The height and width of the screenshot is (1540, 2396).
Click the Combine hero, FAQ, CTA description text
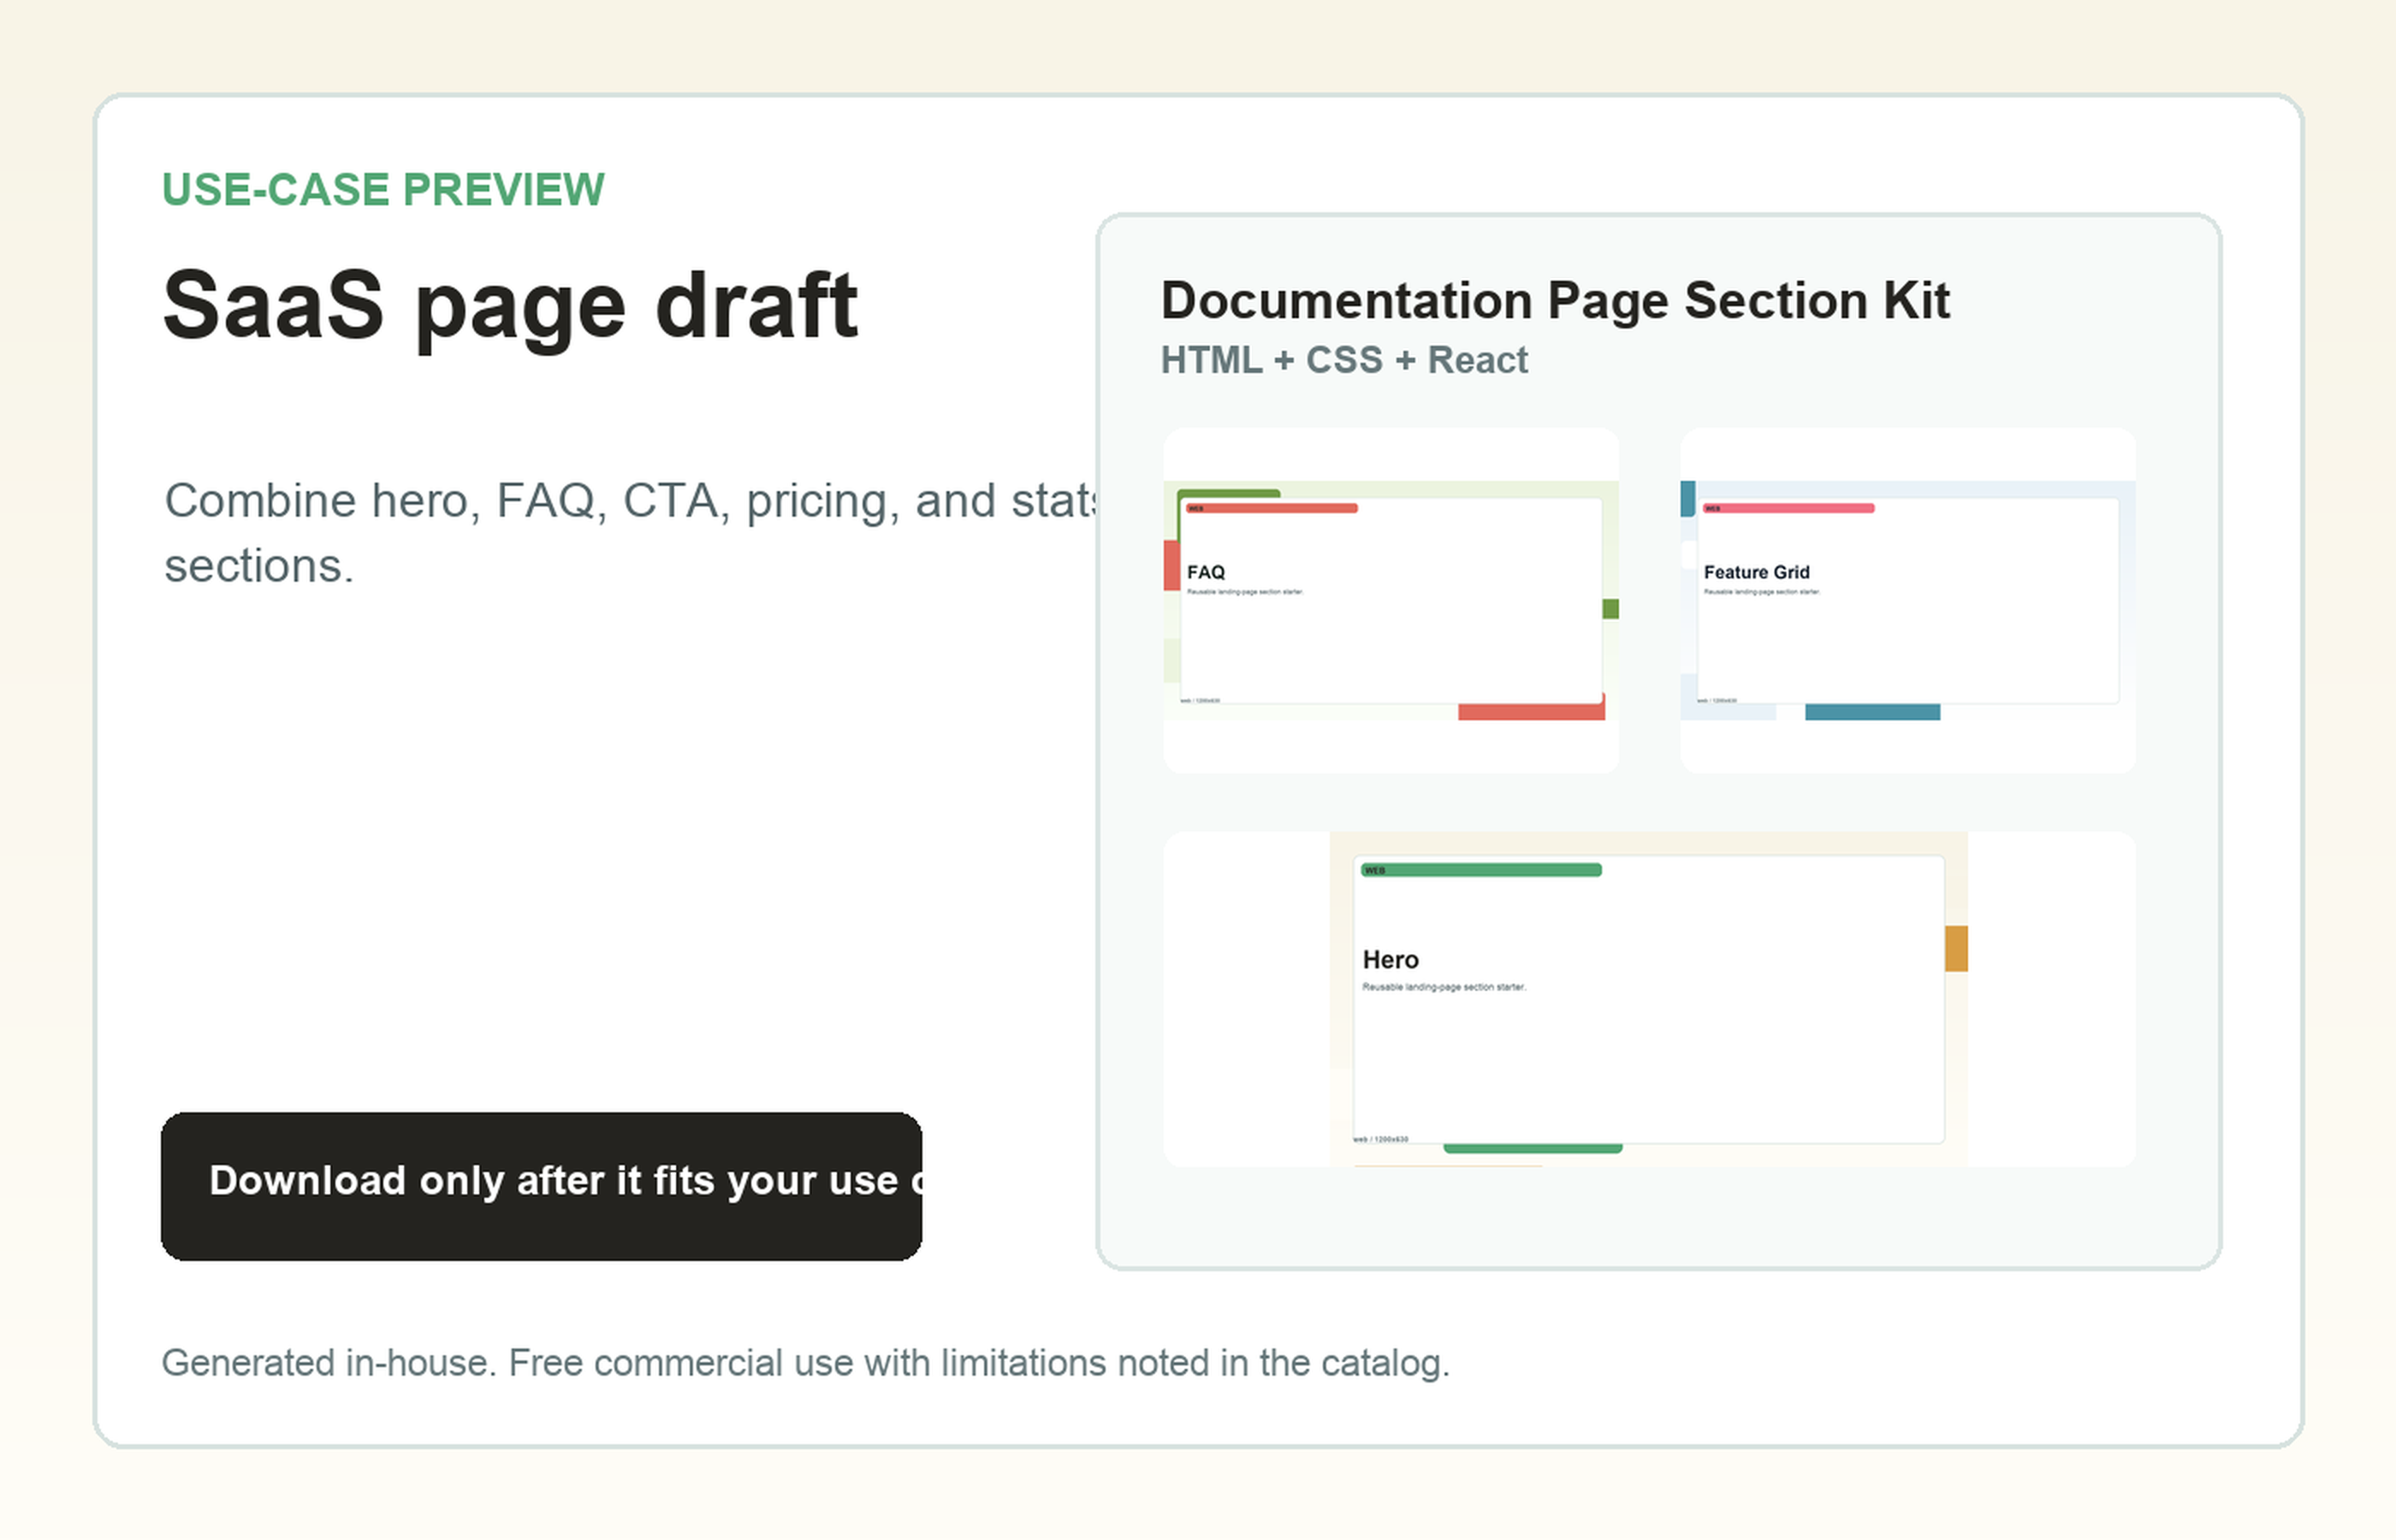coord(630,533)
